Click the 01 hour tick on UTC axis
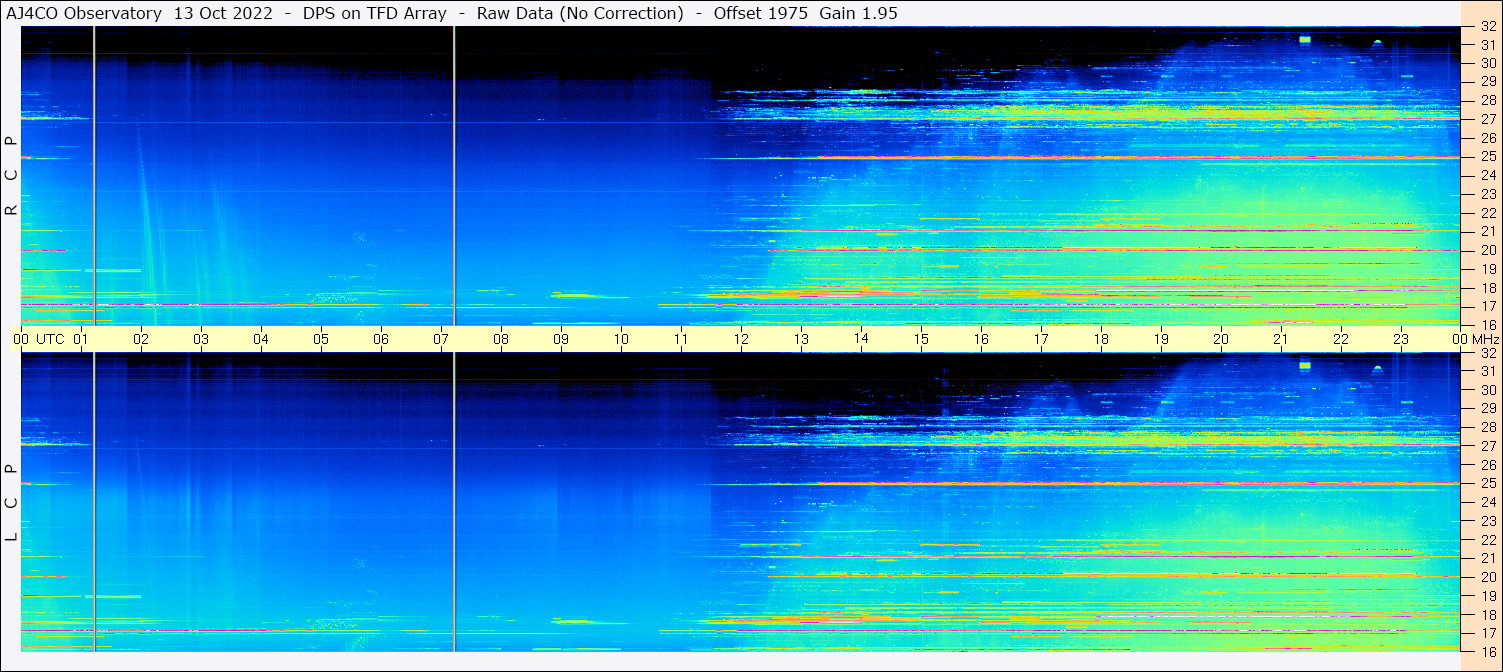Screen dimensions: 1503x672 tap(81, 339)
